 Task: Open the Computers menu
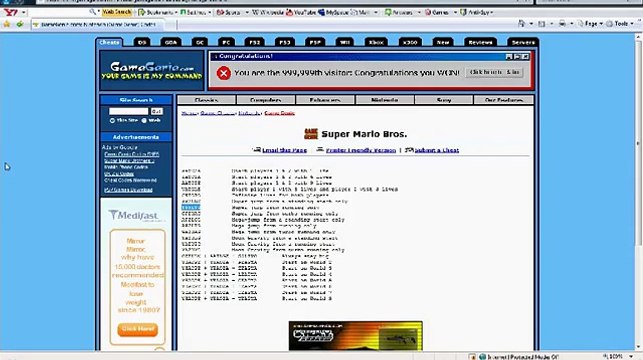pyautogui.click(x=266, y=100)
